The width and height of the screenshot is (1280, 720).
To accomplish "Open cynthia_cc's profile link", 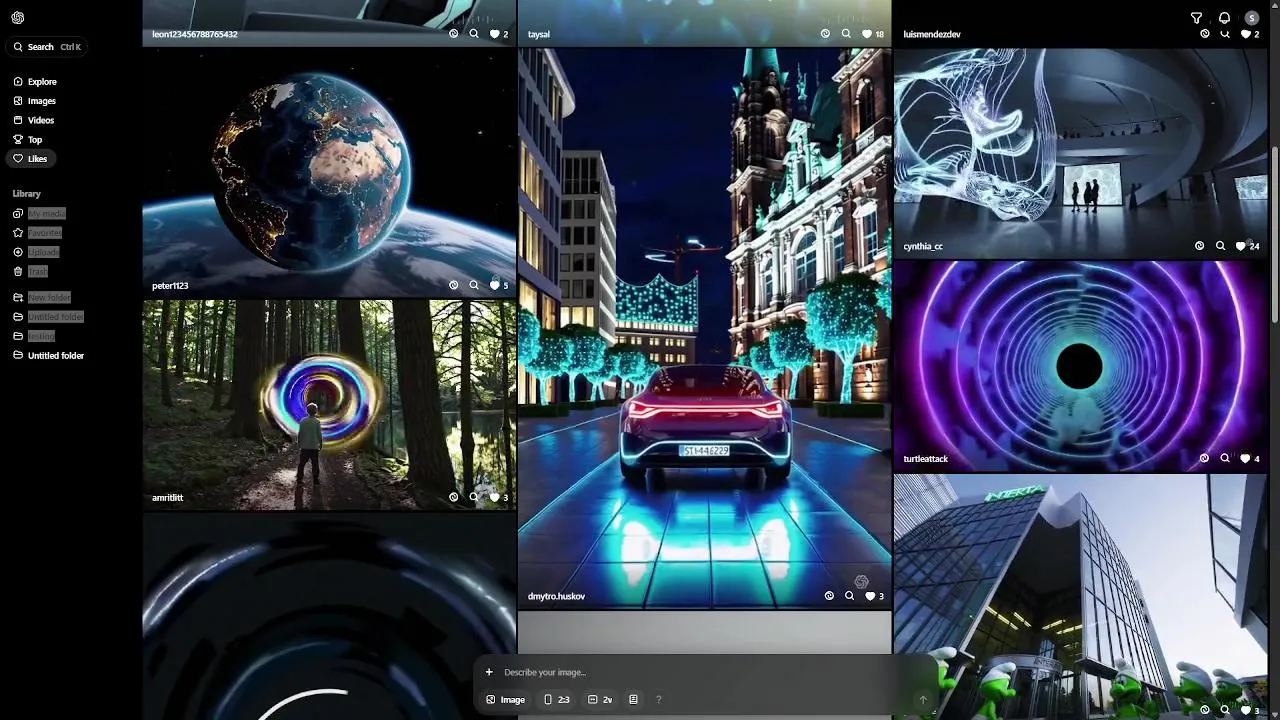I will tap(923, 247).
